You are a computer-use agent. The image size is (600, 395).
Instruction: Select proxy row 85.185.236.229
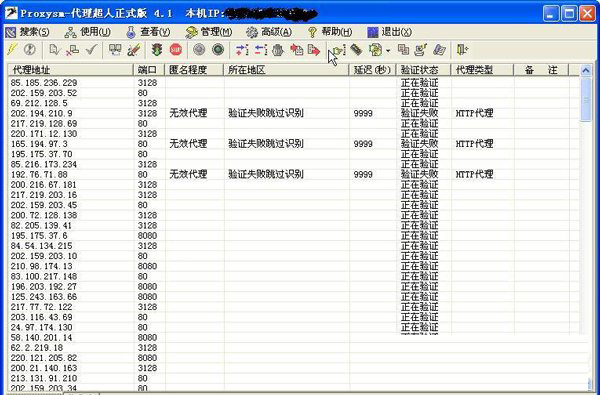[x=294, y=83]
